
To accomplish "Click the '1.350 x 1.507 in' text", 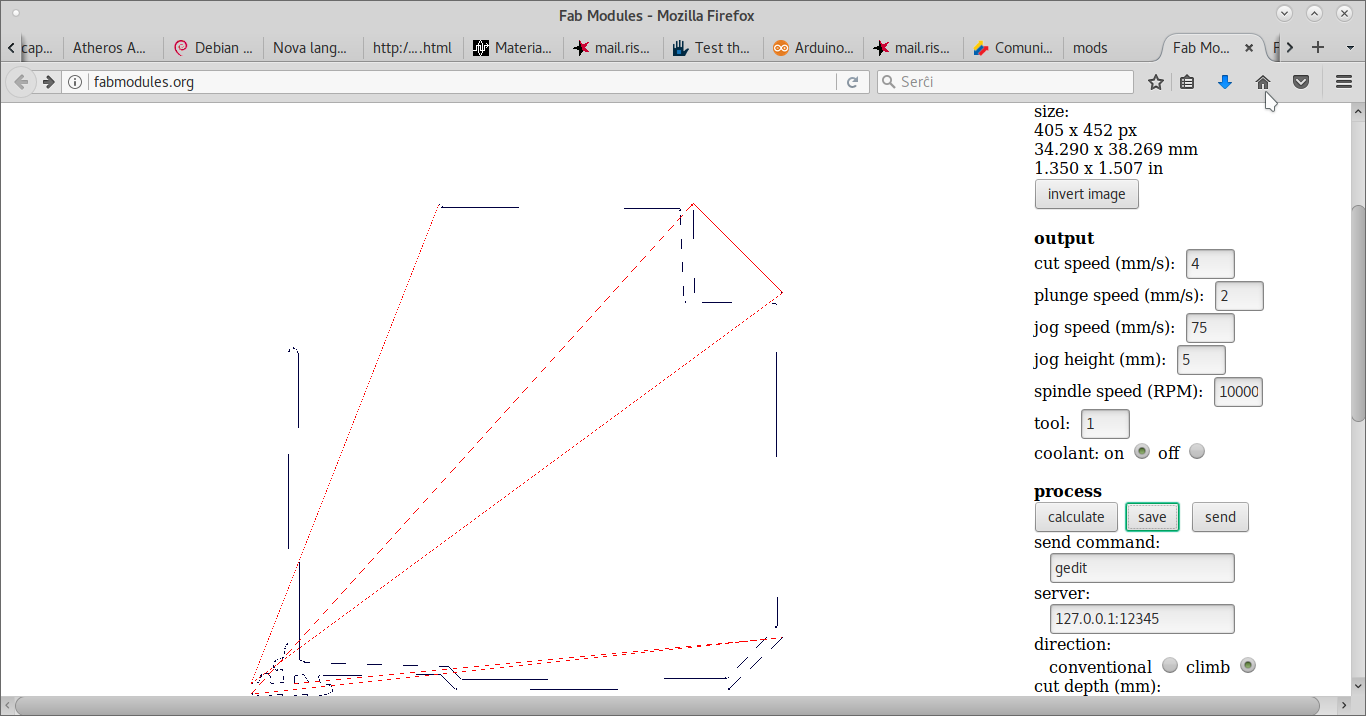I will (x=1098, y=168).
